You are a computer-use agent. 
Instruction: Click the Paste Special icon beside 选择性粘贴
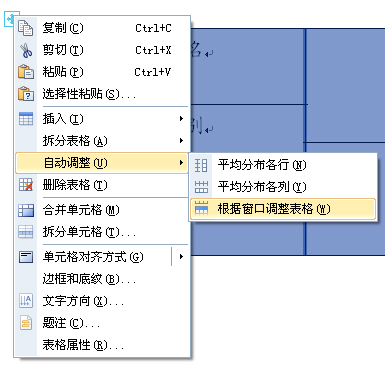click(26, 94)
